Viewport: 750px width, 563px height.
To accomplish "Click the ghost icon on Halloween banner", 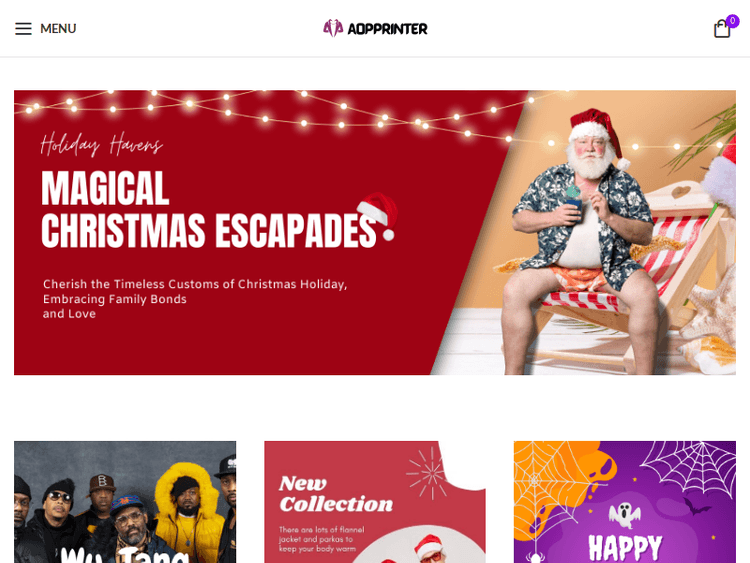I will click(624, 515).
